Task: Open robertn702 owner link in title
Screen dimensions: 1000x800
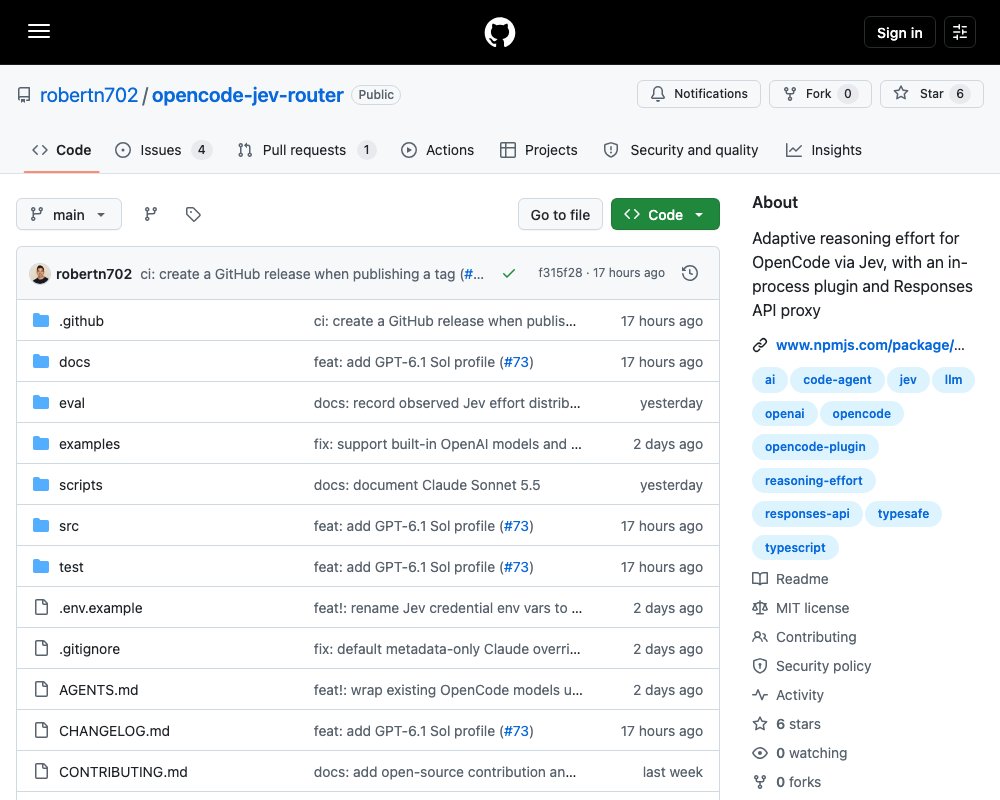Action: [x=89, y=95]
